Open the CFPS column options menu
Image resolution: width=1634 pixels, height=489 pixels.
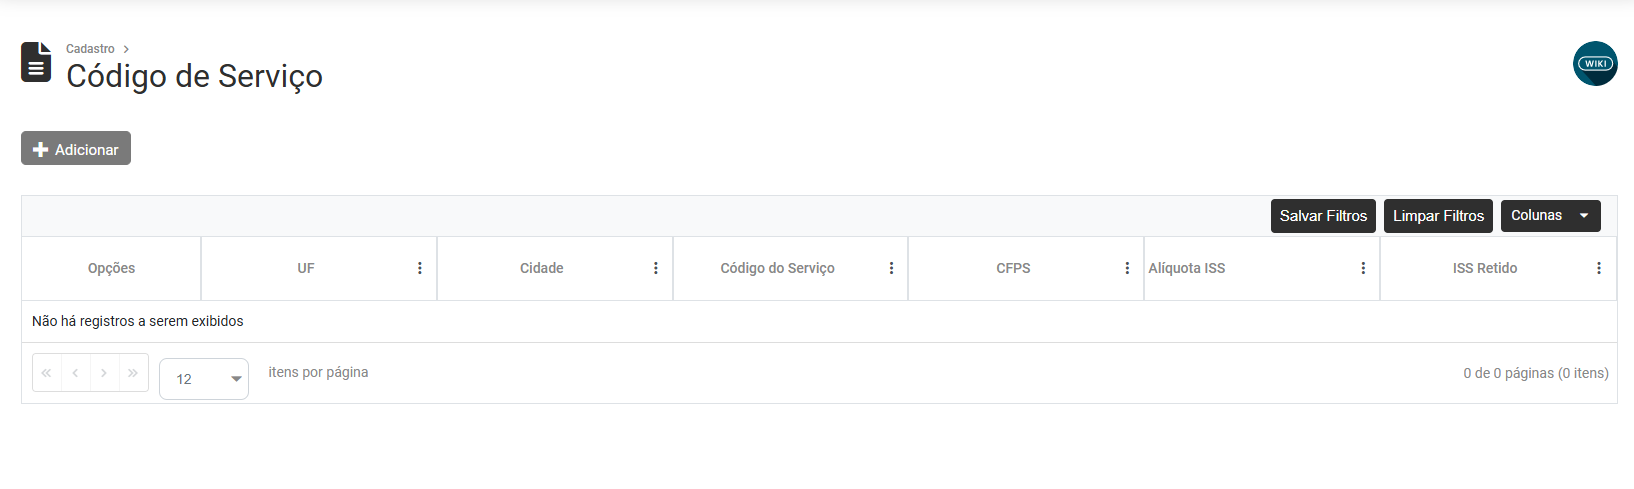pos(1127,268)
